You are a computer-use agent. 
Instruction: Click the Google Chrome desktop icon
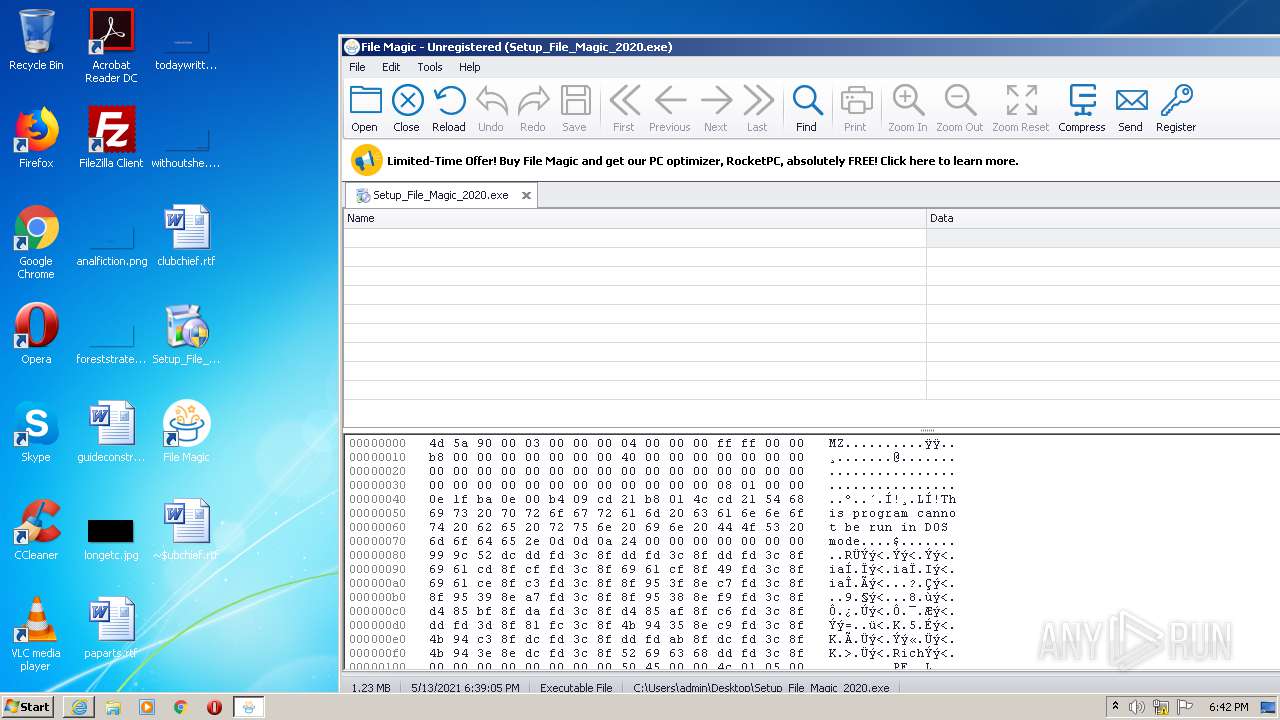(36, 242)
